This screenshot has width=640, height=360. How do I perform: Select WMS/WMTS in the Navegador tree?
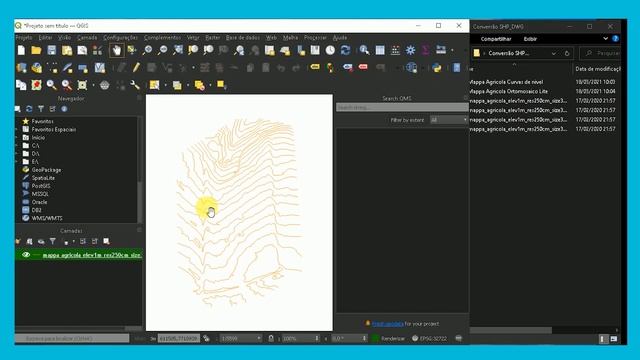47,218
